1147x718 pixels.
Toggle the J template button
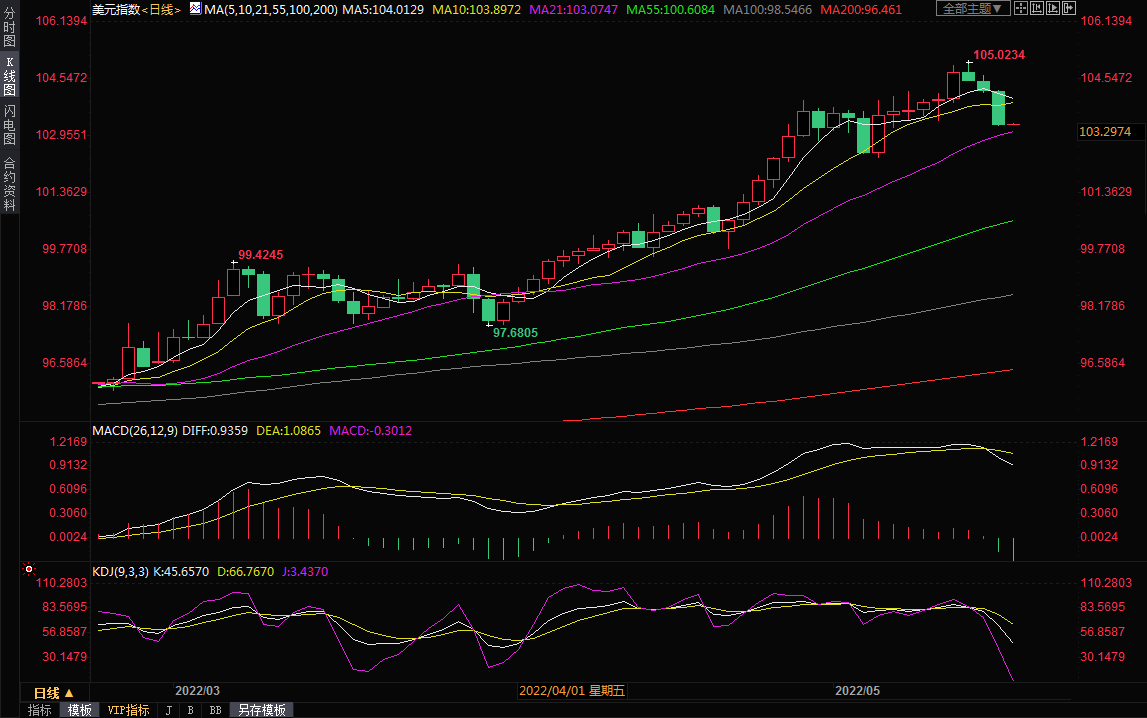(168, 710)
